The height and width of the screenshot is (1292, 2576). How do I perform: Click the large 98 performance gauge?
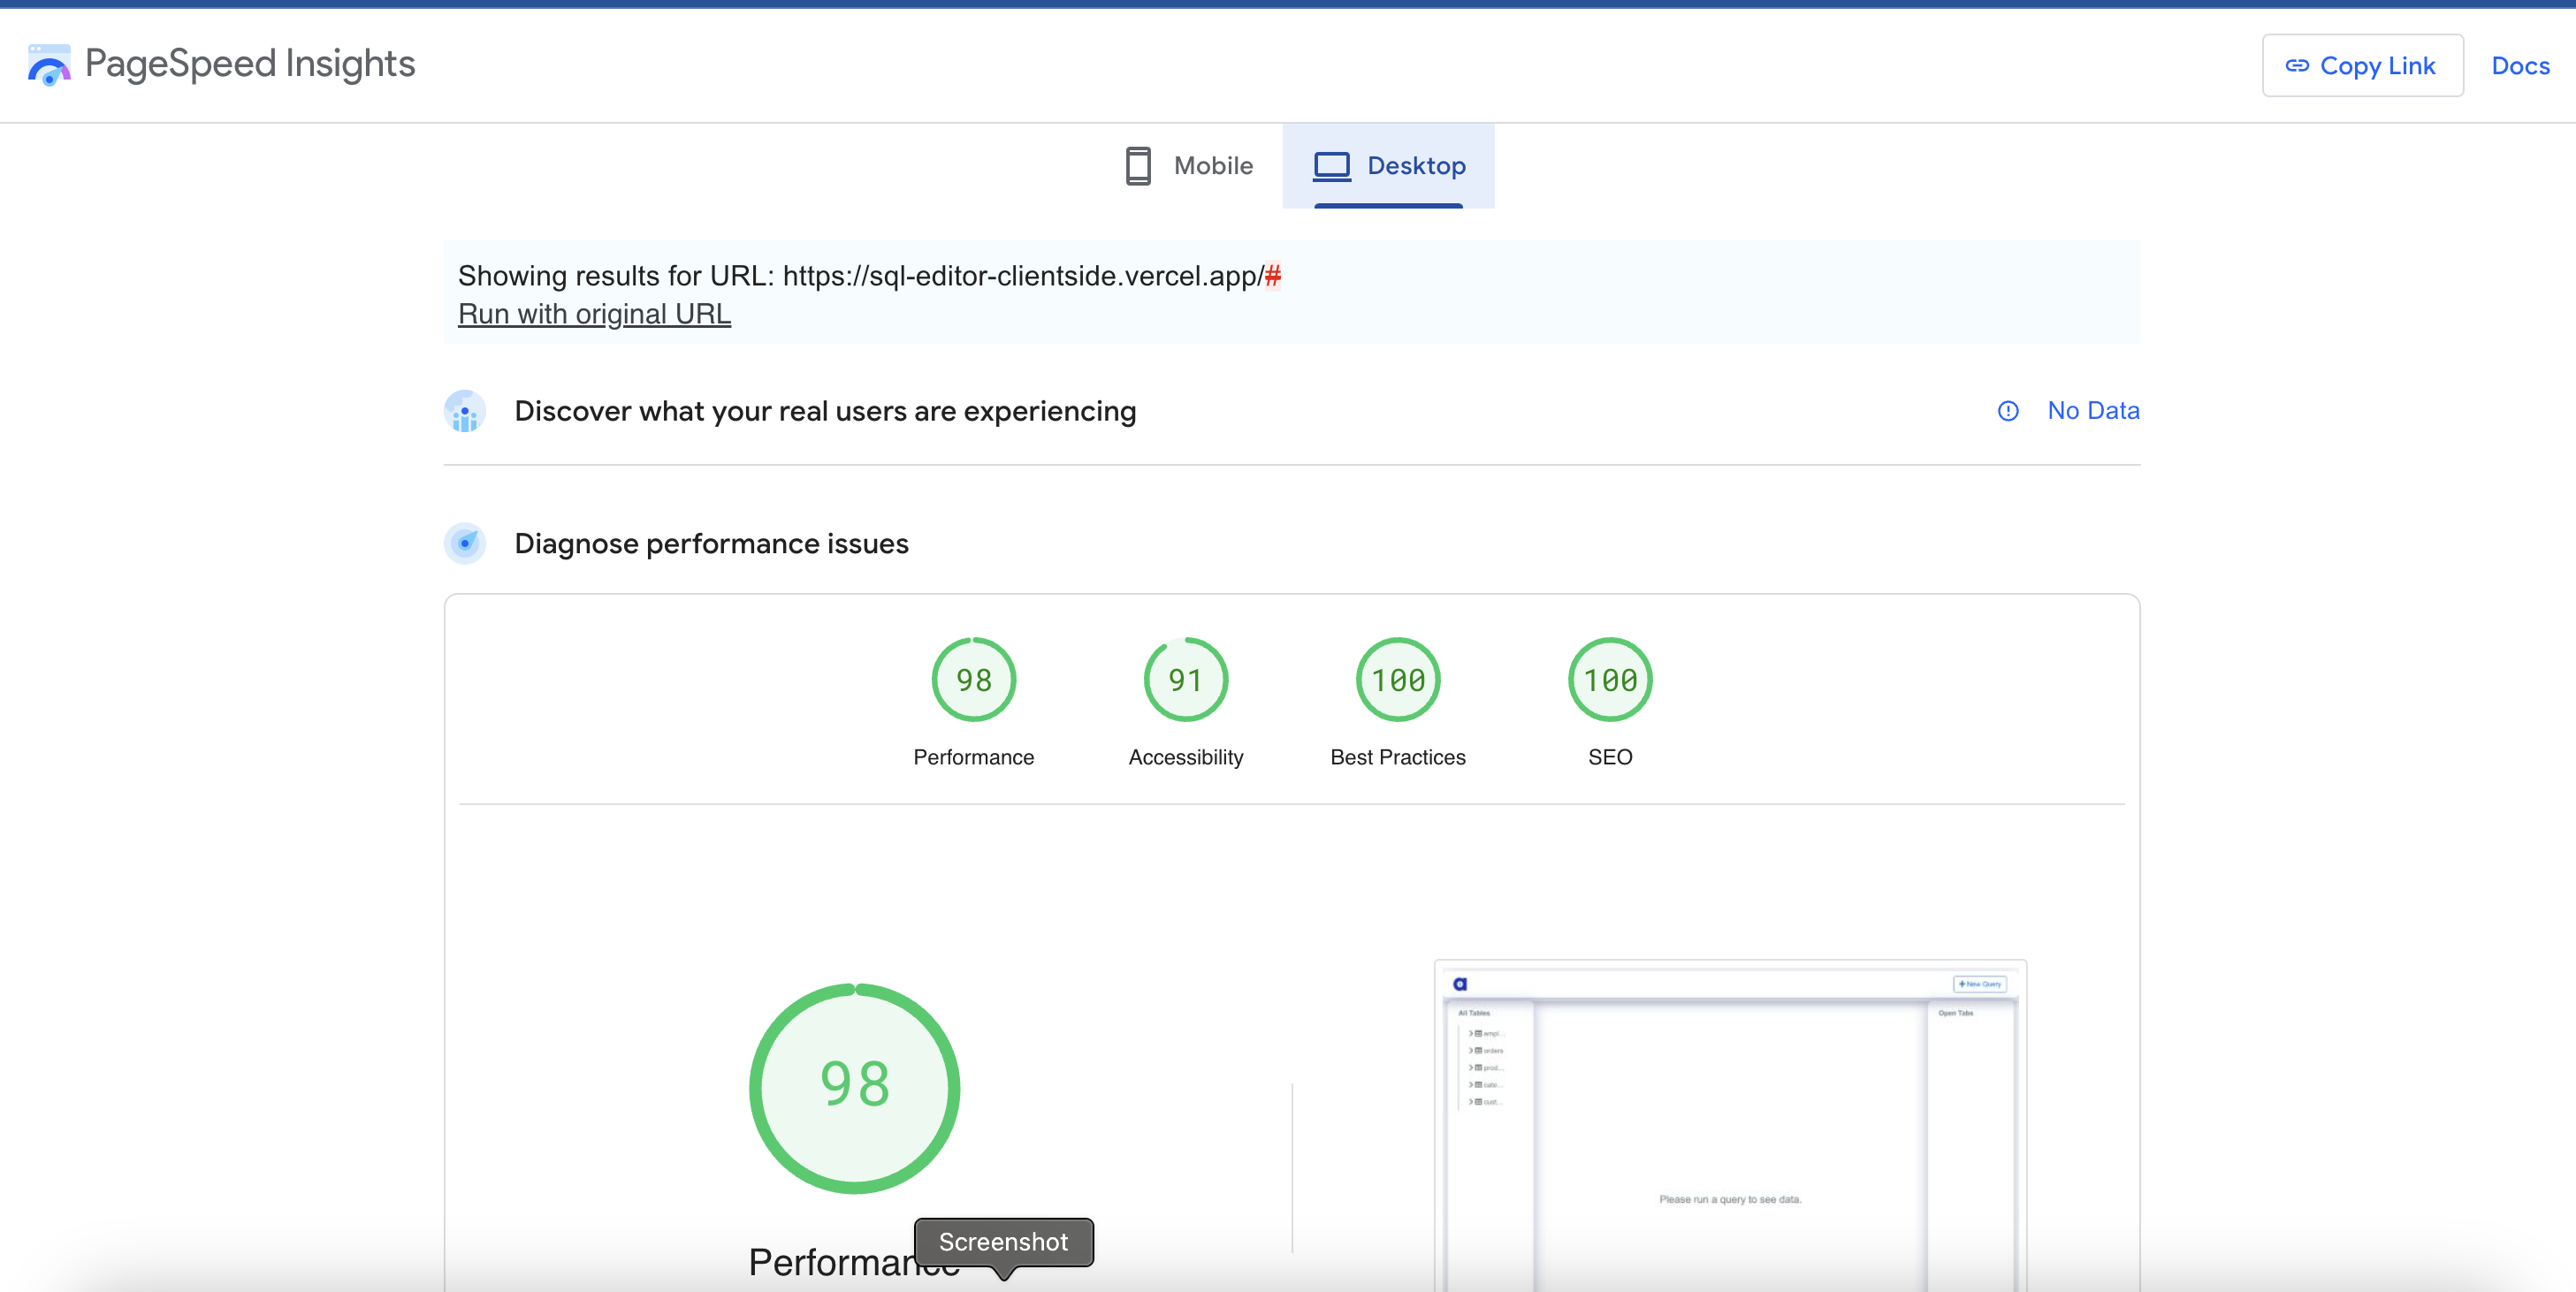pyautogui.click(x=854, y=1088)
